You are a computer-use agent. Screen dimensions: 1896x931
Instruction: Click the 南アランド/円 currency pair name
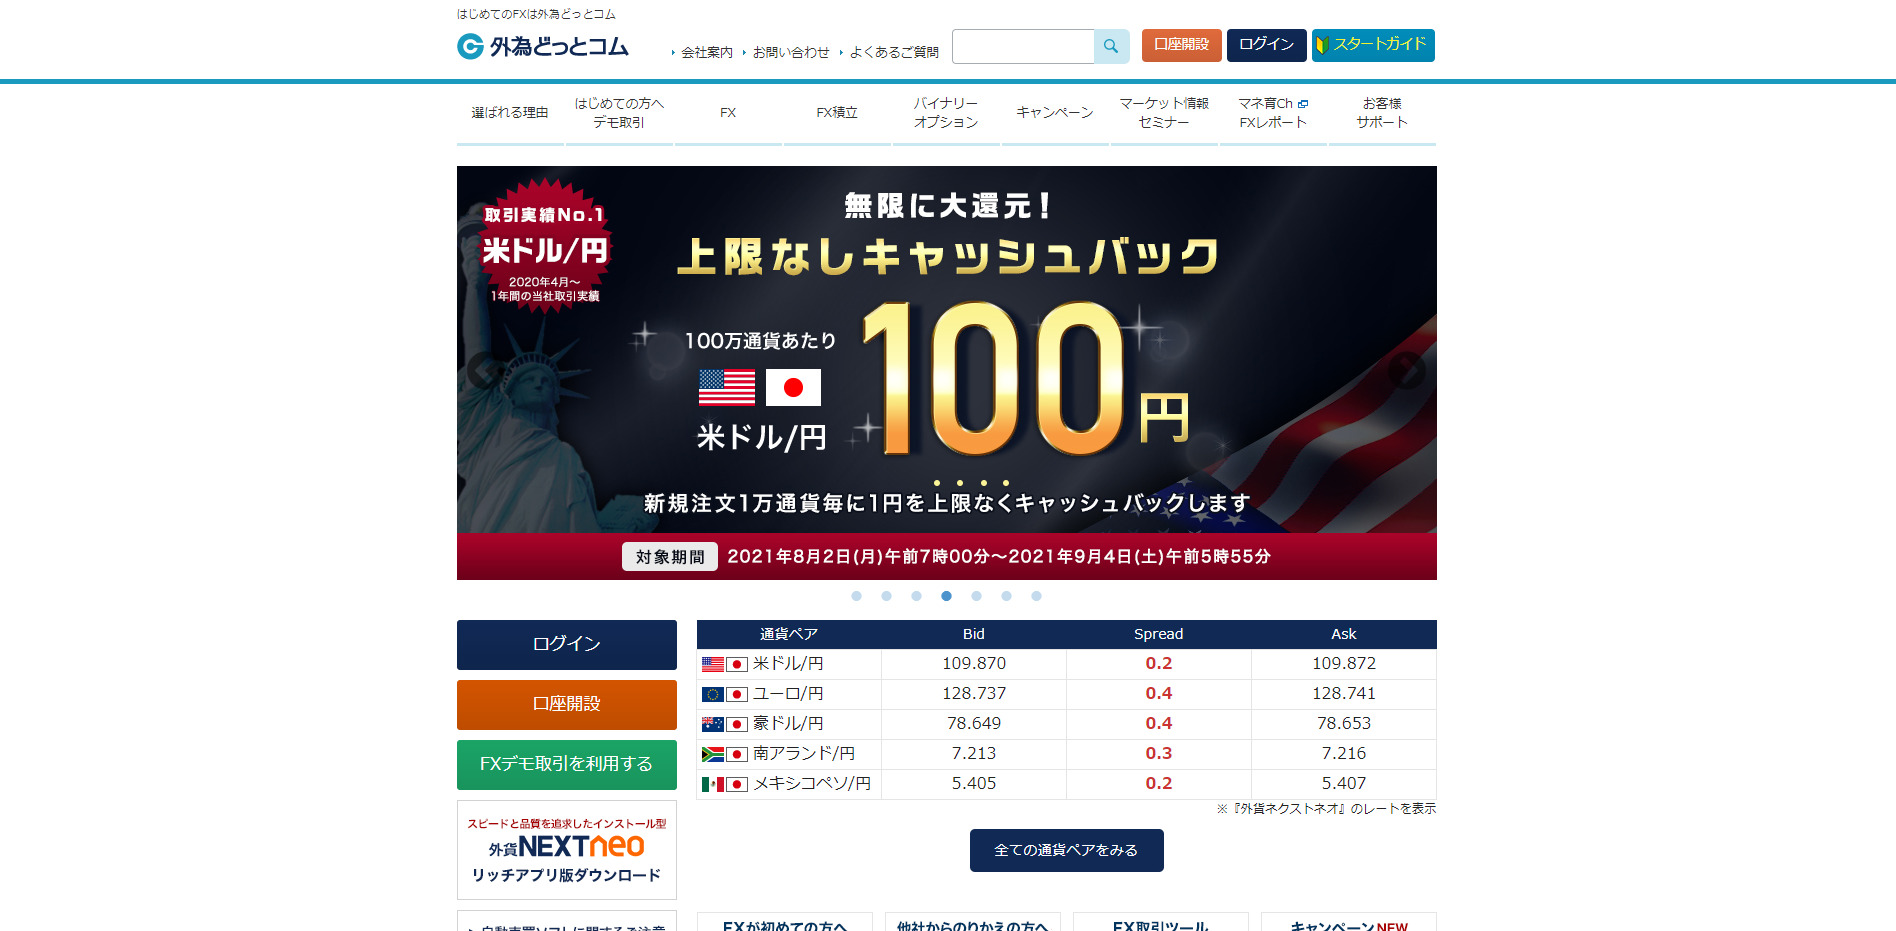[804, 754]
